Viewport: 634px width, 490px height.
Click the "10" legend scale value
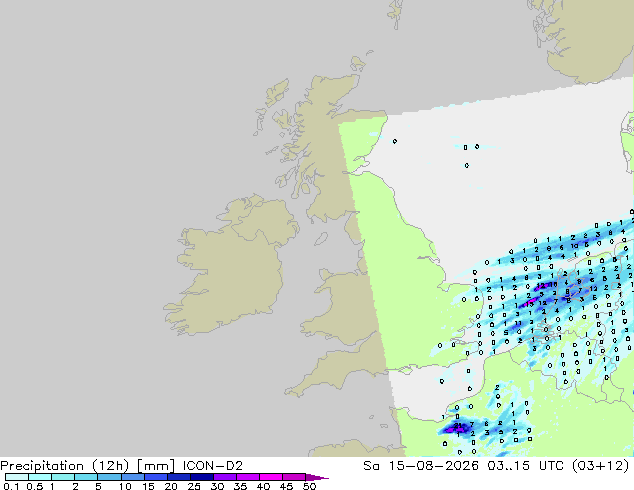(x=125, y=486)
